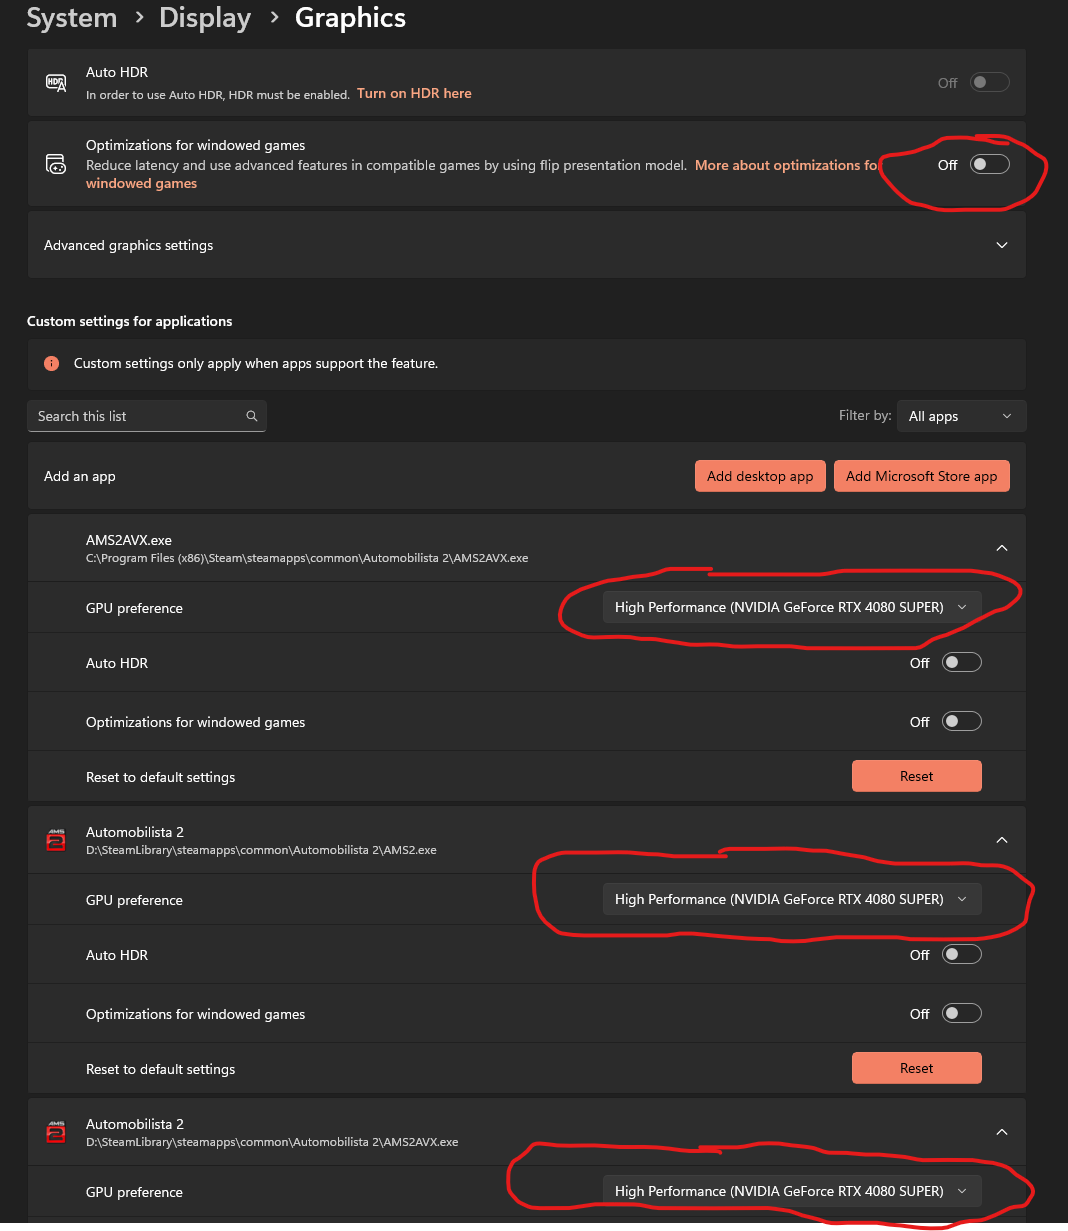Image resolution: width=1068 pixels, height=1231 pixels.
Task: Open the Turn on HDR here link
Action: (414, 93)
